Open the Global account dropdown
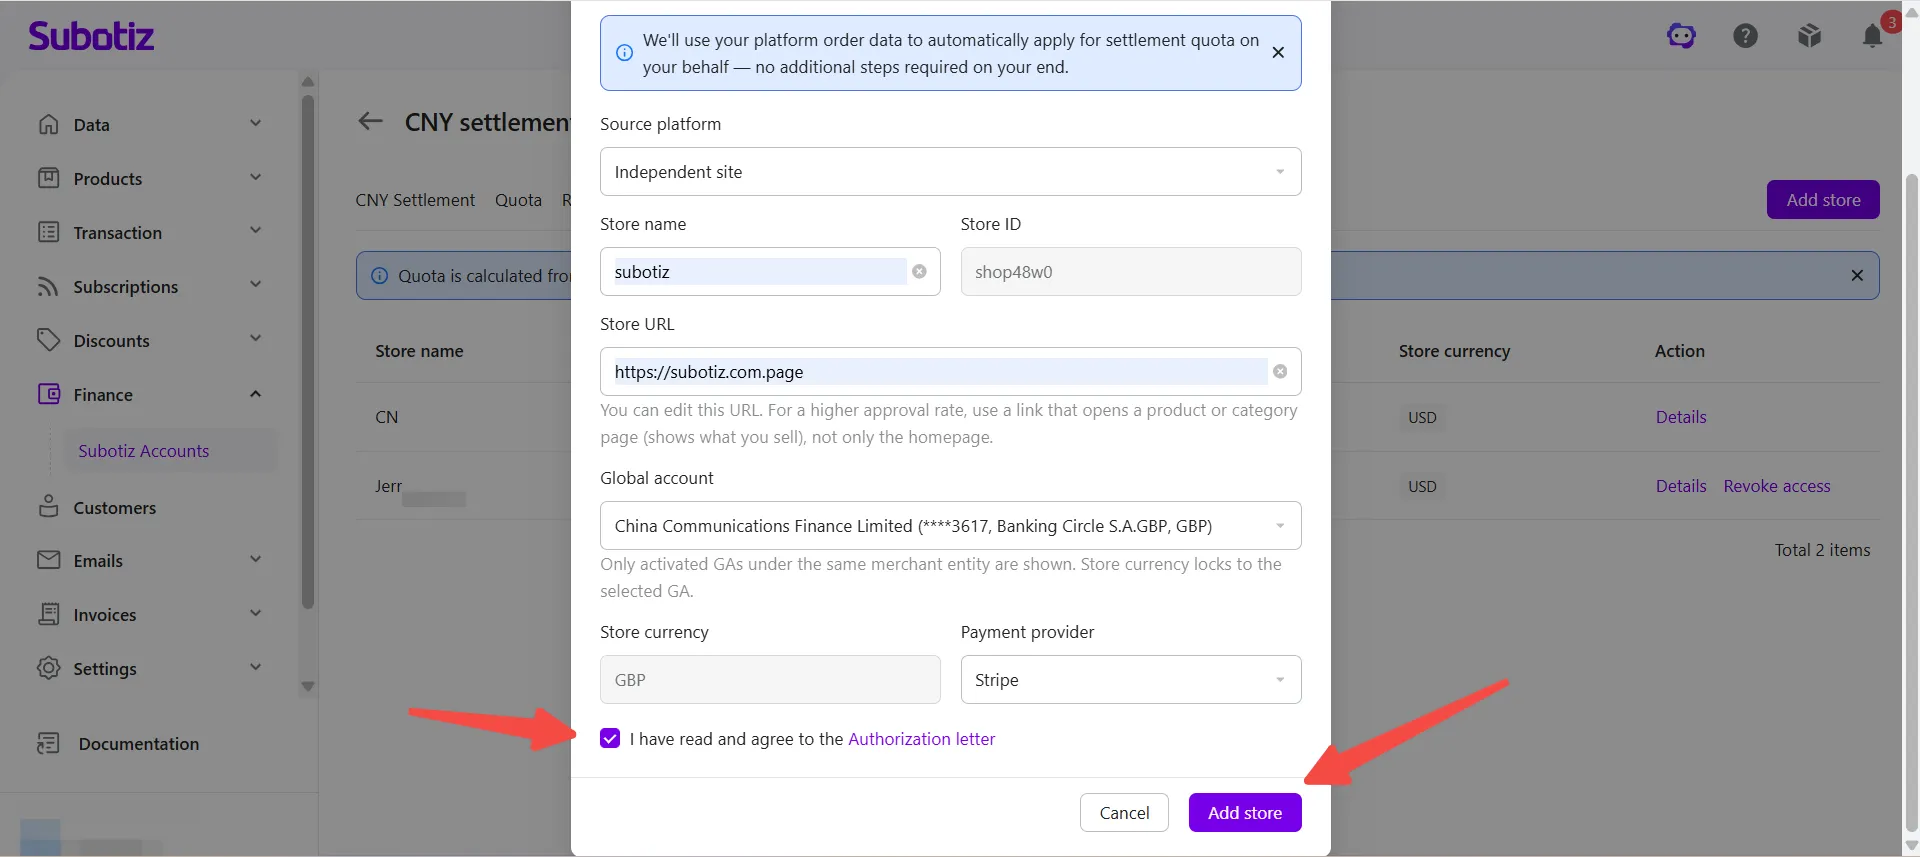The height and width of the screenshot is (857, 1920). click(950, 525)
